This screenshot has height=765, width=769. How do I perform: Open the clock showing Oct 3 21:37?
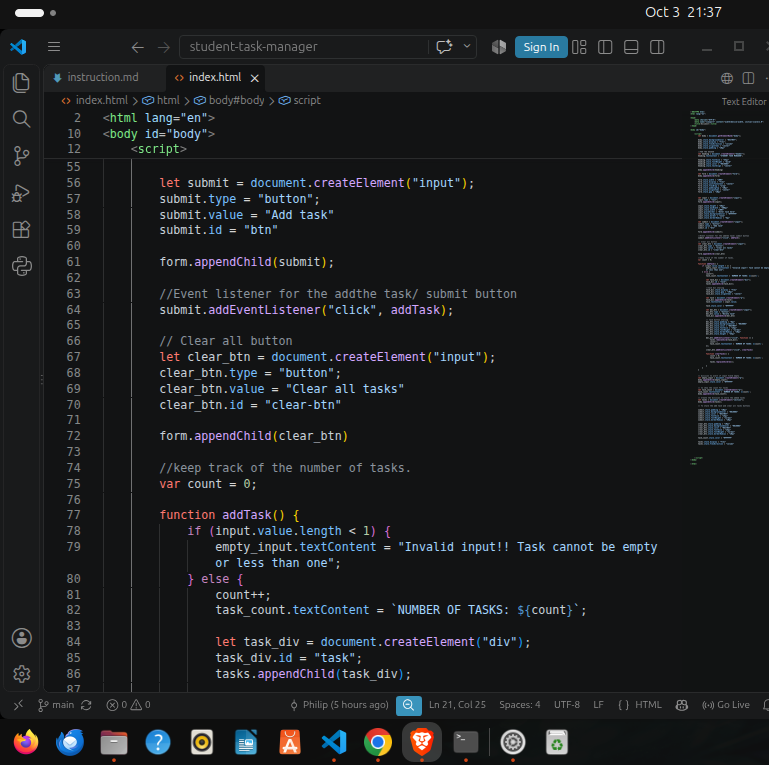pos(683,12)
